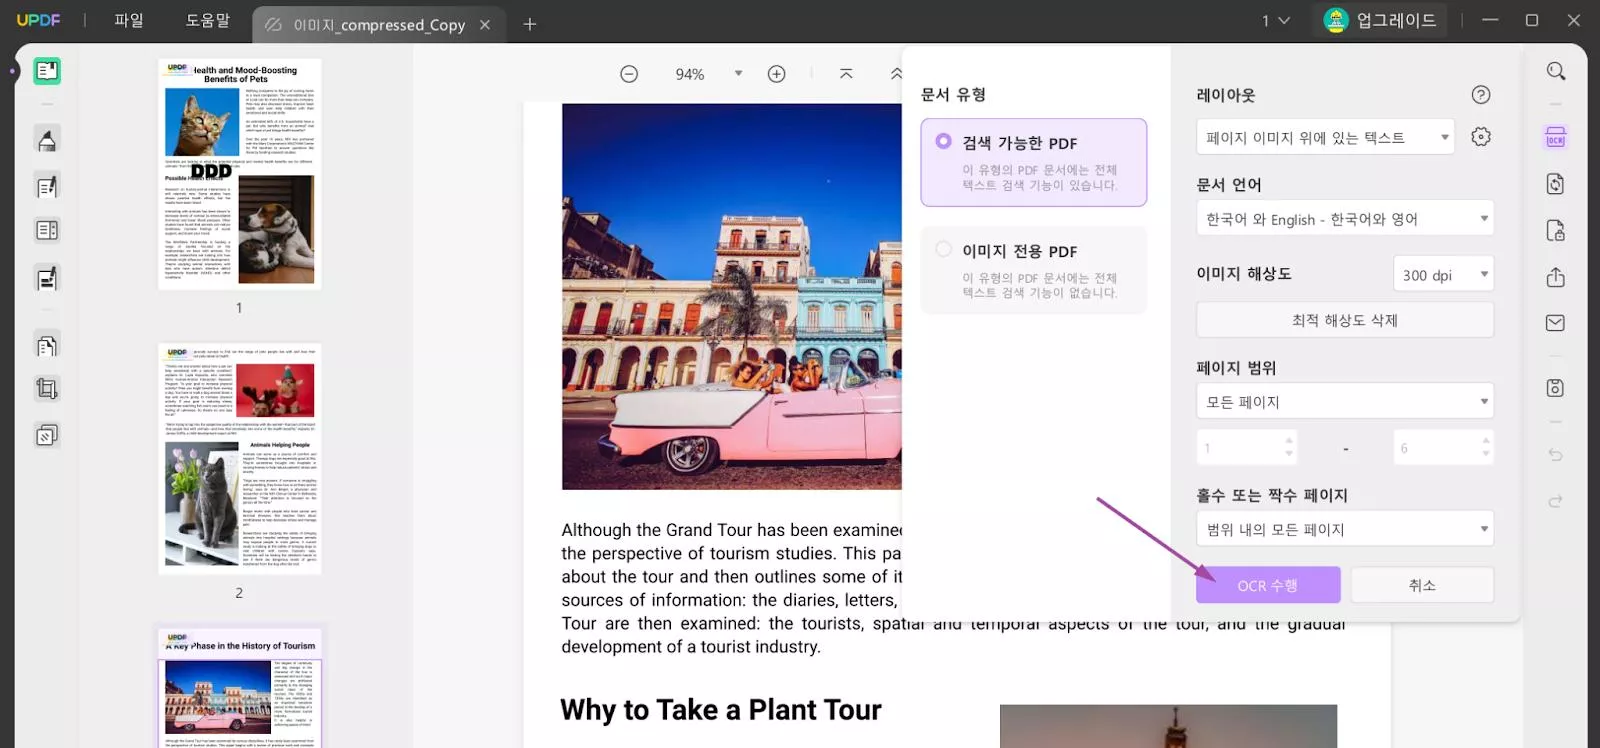The height and width of the screenshot is (748, 1600).
Task: Open the layout help question mark
Action: pyautogui.click(x=1481, y=95)
